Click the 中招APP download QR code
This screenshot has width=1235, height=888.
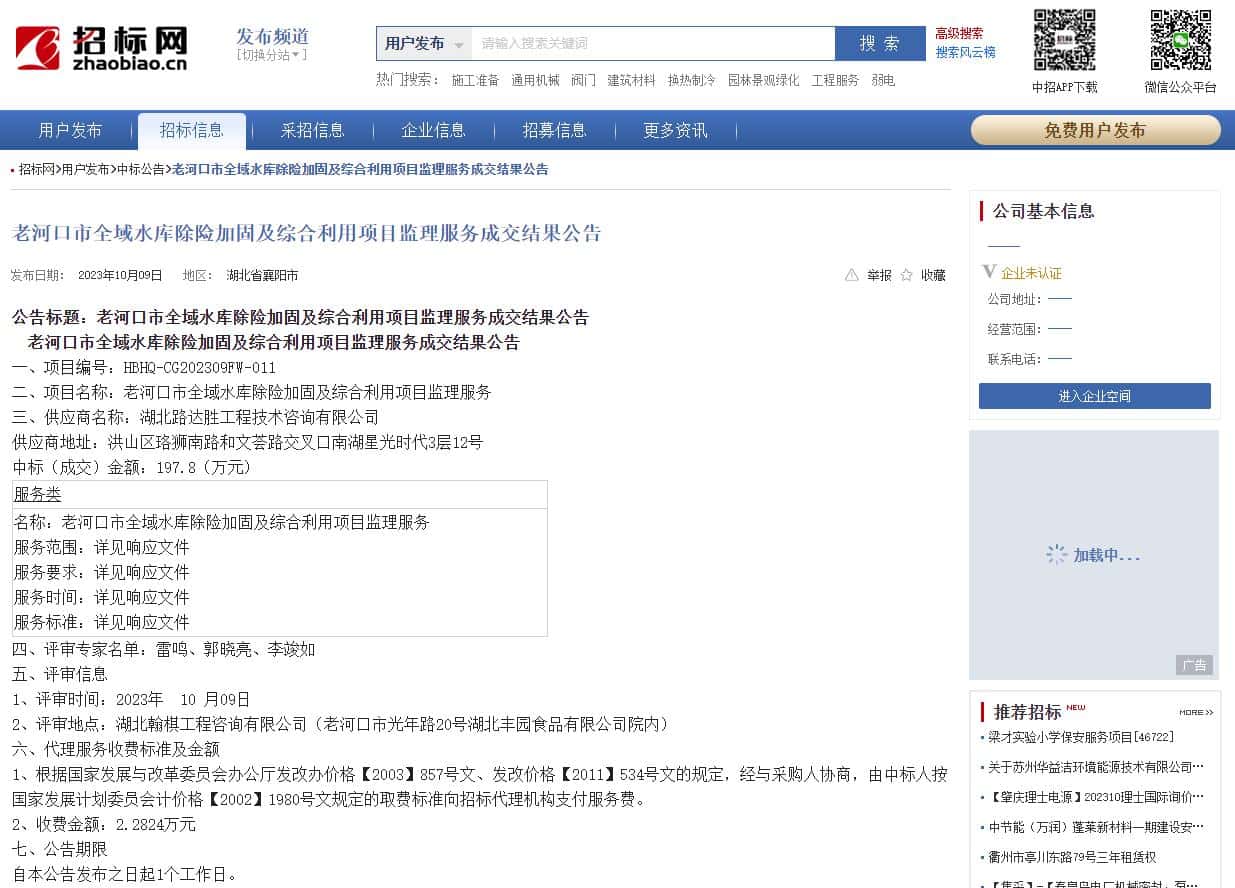click(1064, 40)
